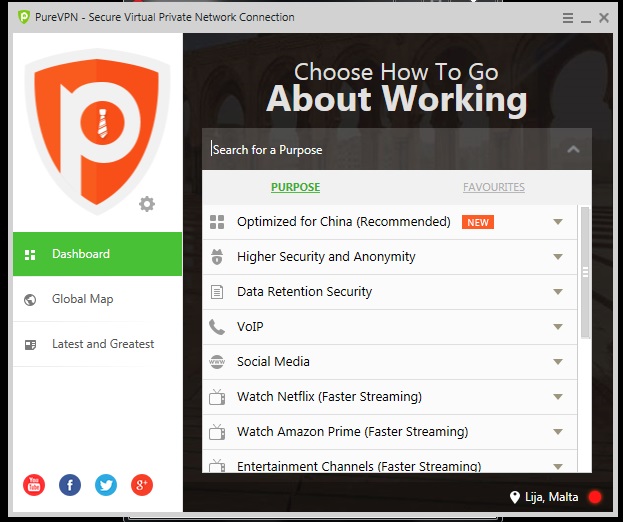Expand the Social Media dropdown arrow
Image resolution: width=623 pixels, height=522 pixels.
point(558,362)
